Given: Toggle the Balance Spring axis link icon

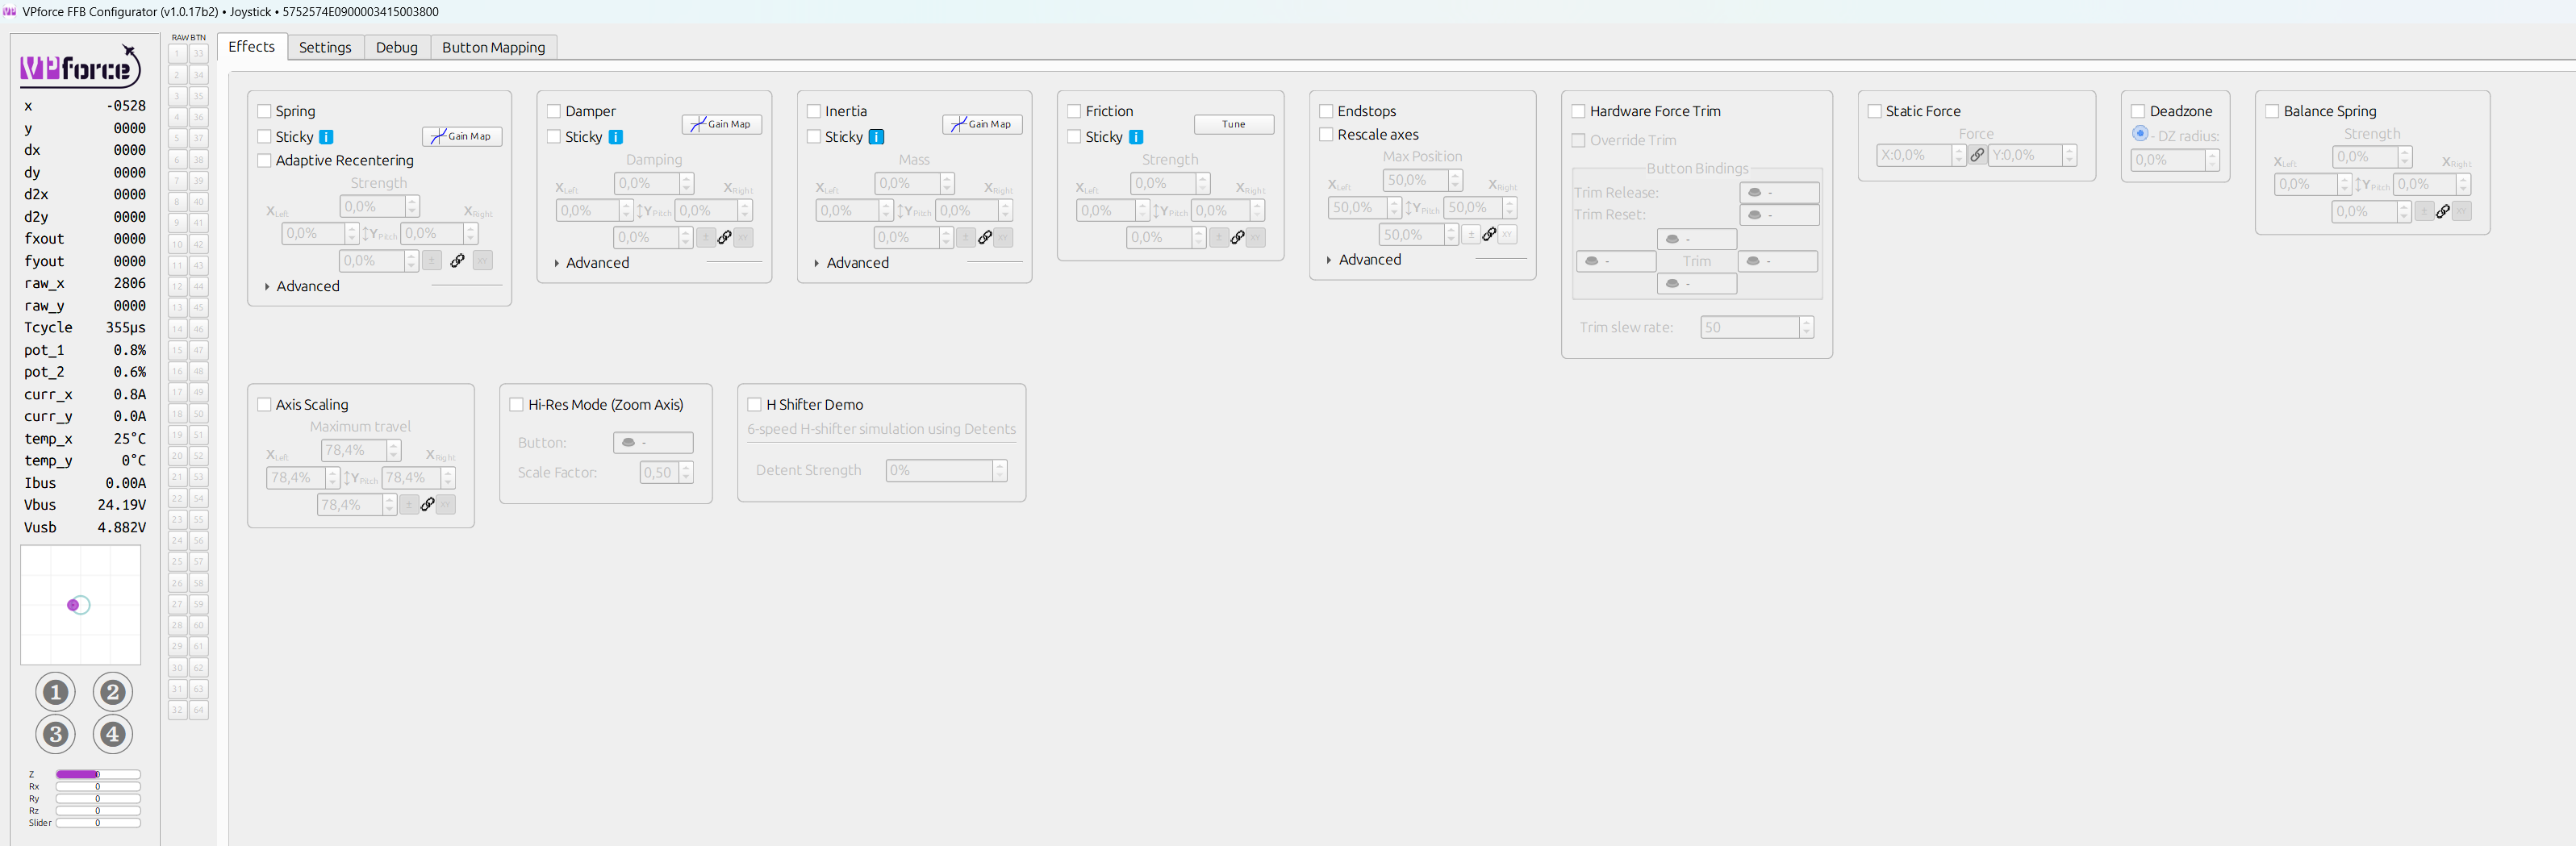Looking at the screenshot, I should (x=2442, y=212).
